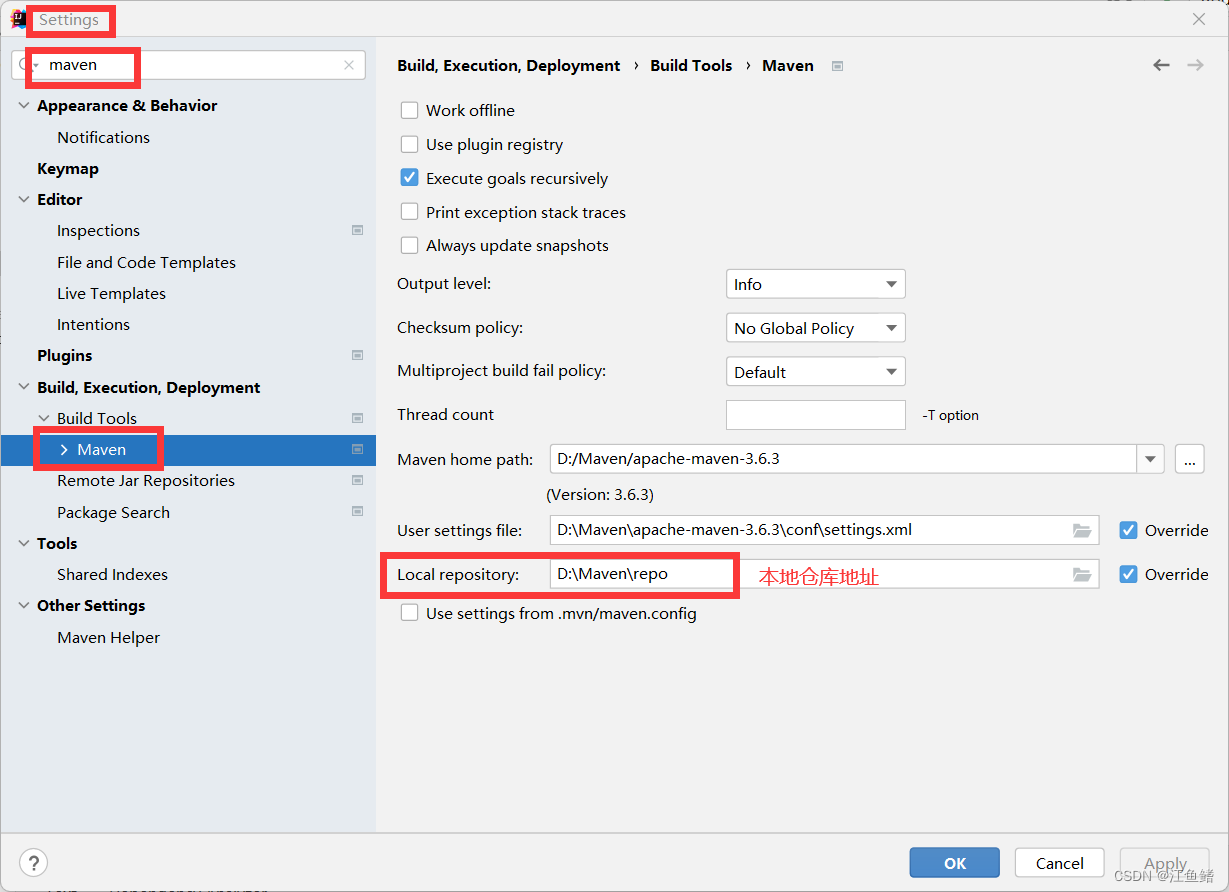The width and height of the screenshot is (1229, 892).
Task: Select Keymap in settings tree
Action: tap(68, 168)
